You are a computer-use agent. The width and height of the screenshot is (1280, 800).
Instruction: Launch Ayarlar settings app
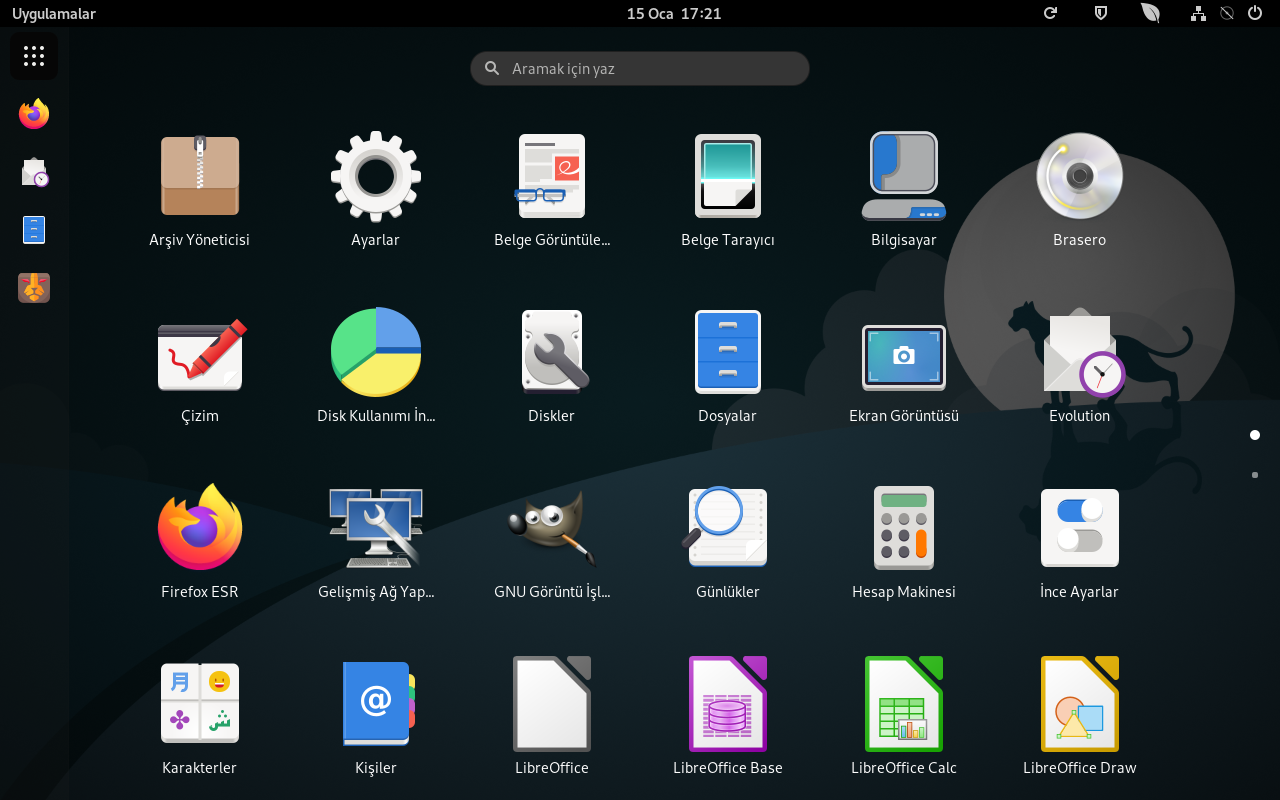click(376, 176)
